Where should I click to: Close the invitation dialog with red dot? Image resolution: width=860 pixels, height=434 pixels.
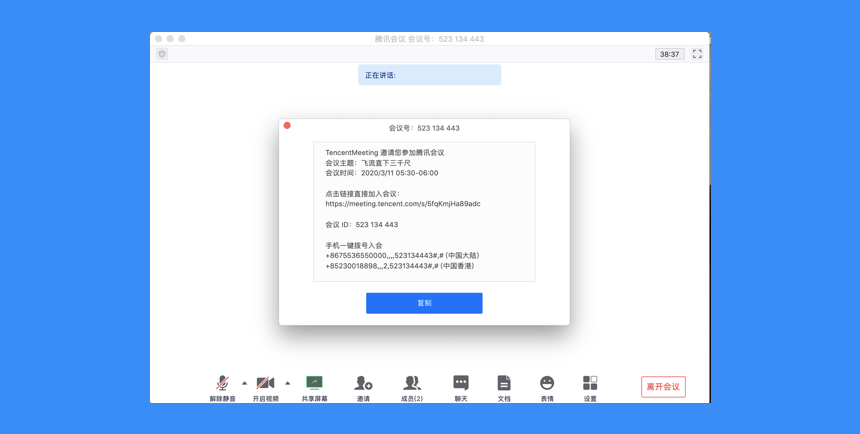pos(287,126)
